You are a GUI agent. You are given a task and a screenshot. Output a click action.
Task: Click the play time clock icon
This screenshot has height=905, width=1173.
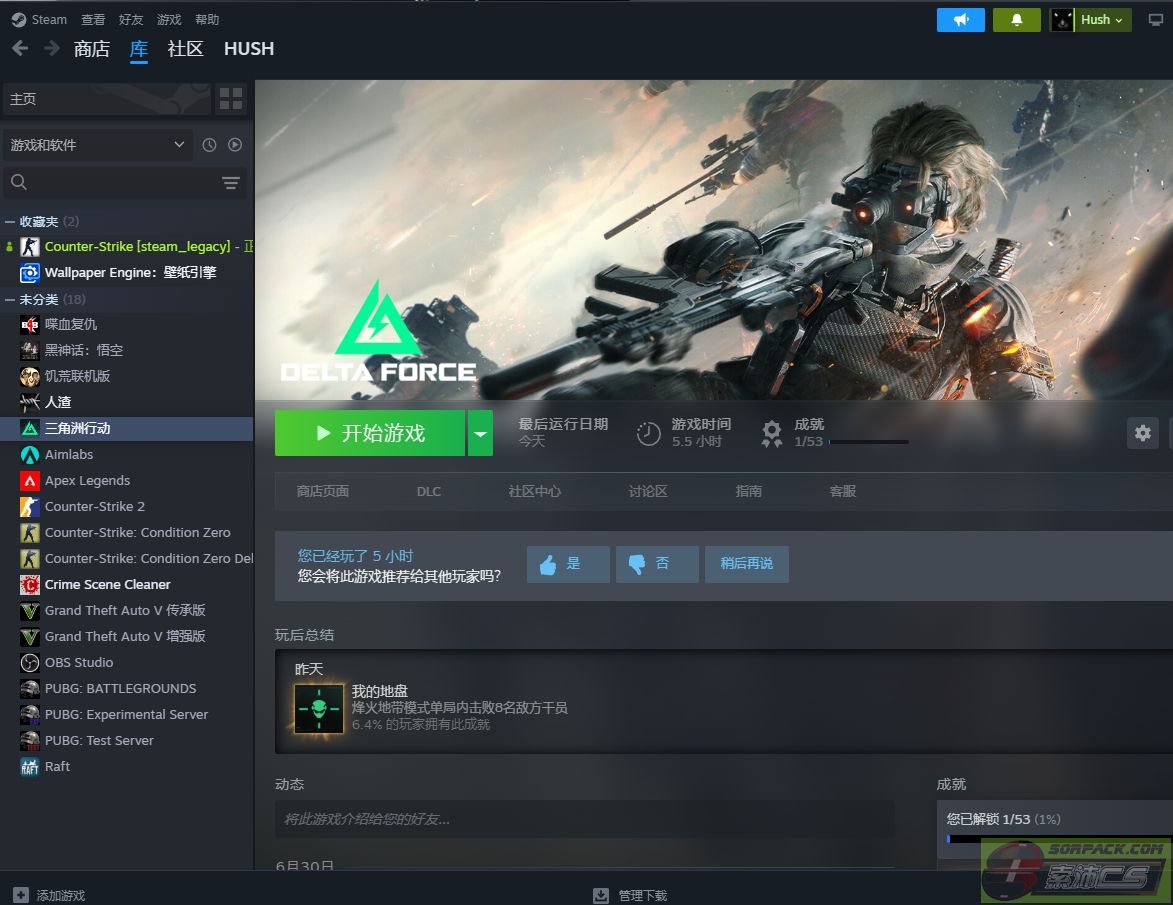click(x=649, y=434)
